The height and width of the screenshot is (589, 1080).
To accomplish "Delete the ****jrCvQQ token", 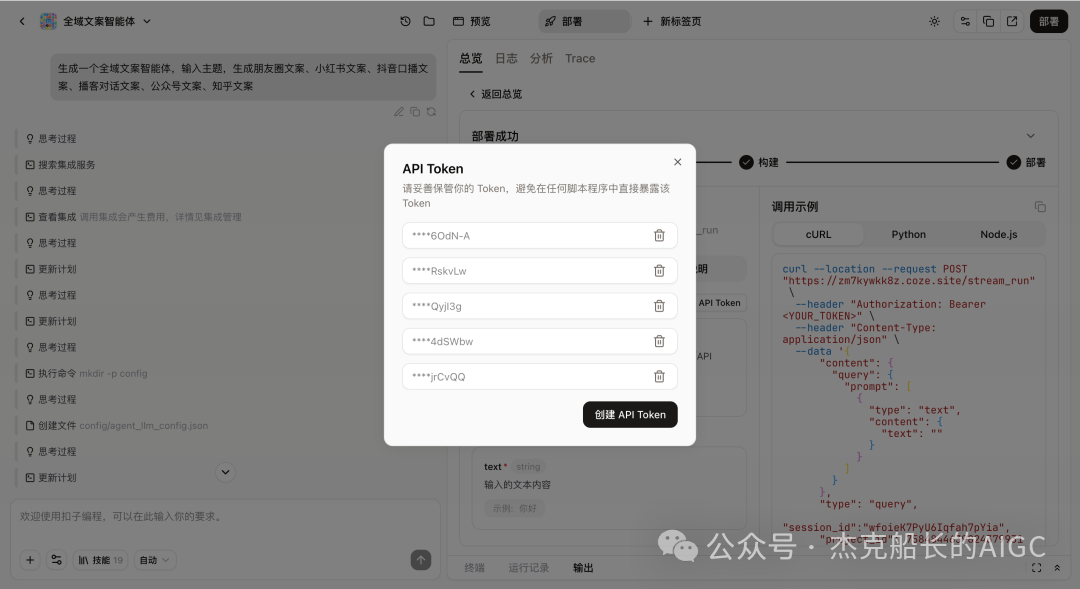I will coord(659,376).
